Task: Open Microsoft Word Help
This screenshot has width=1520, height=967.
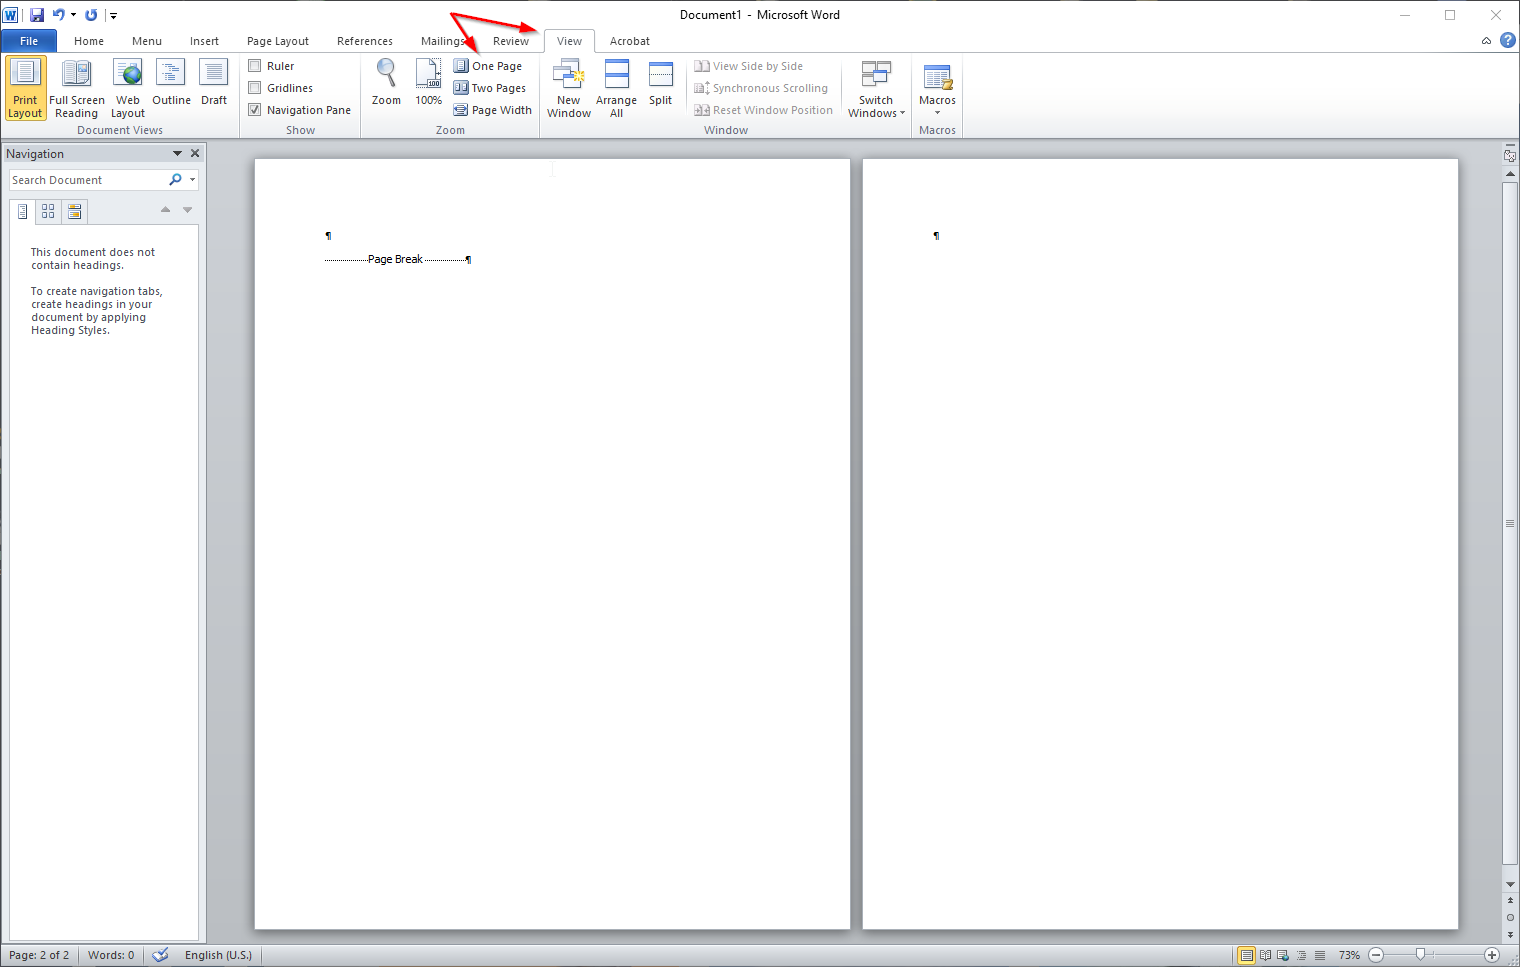Action: click(x=1508, y=41)
